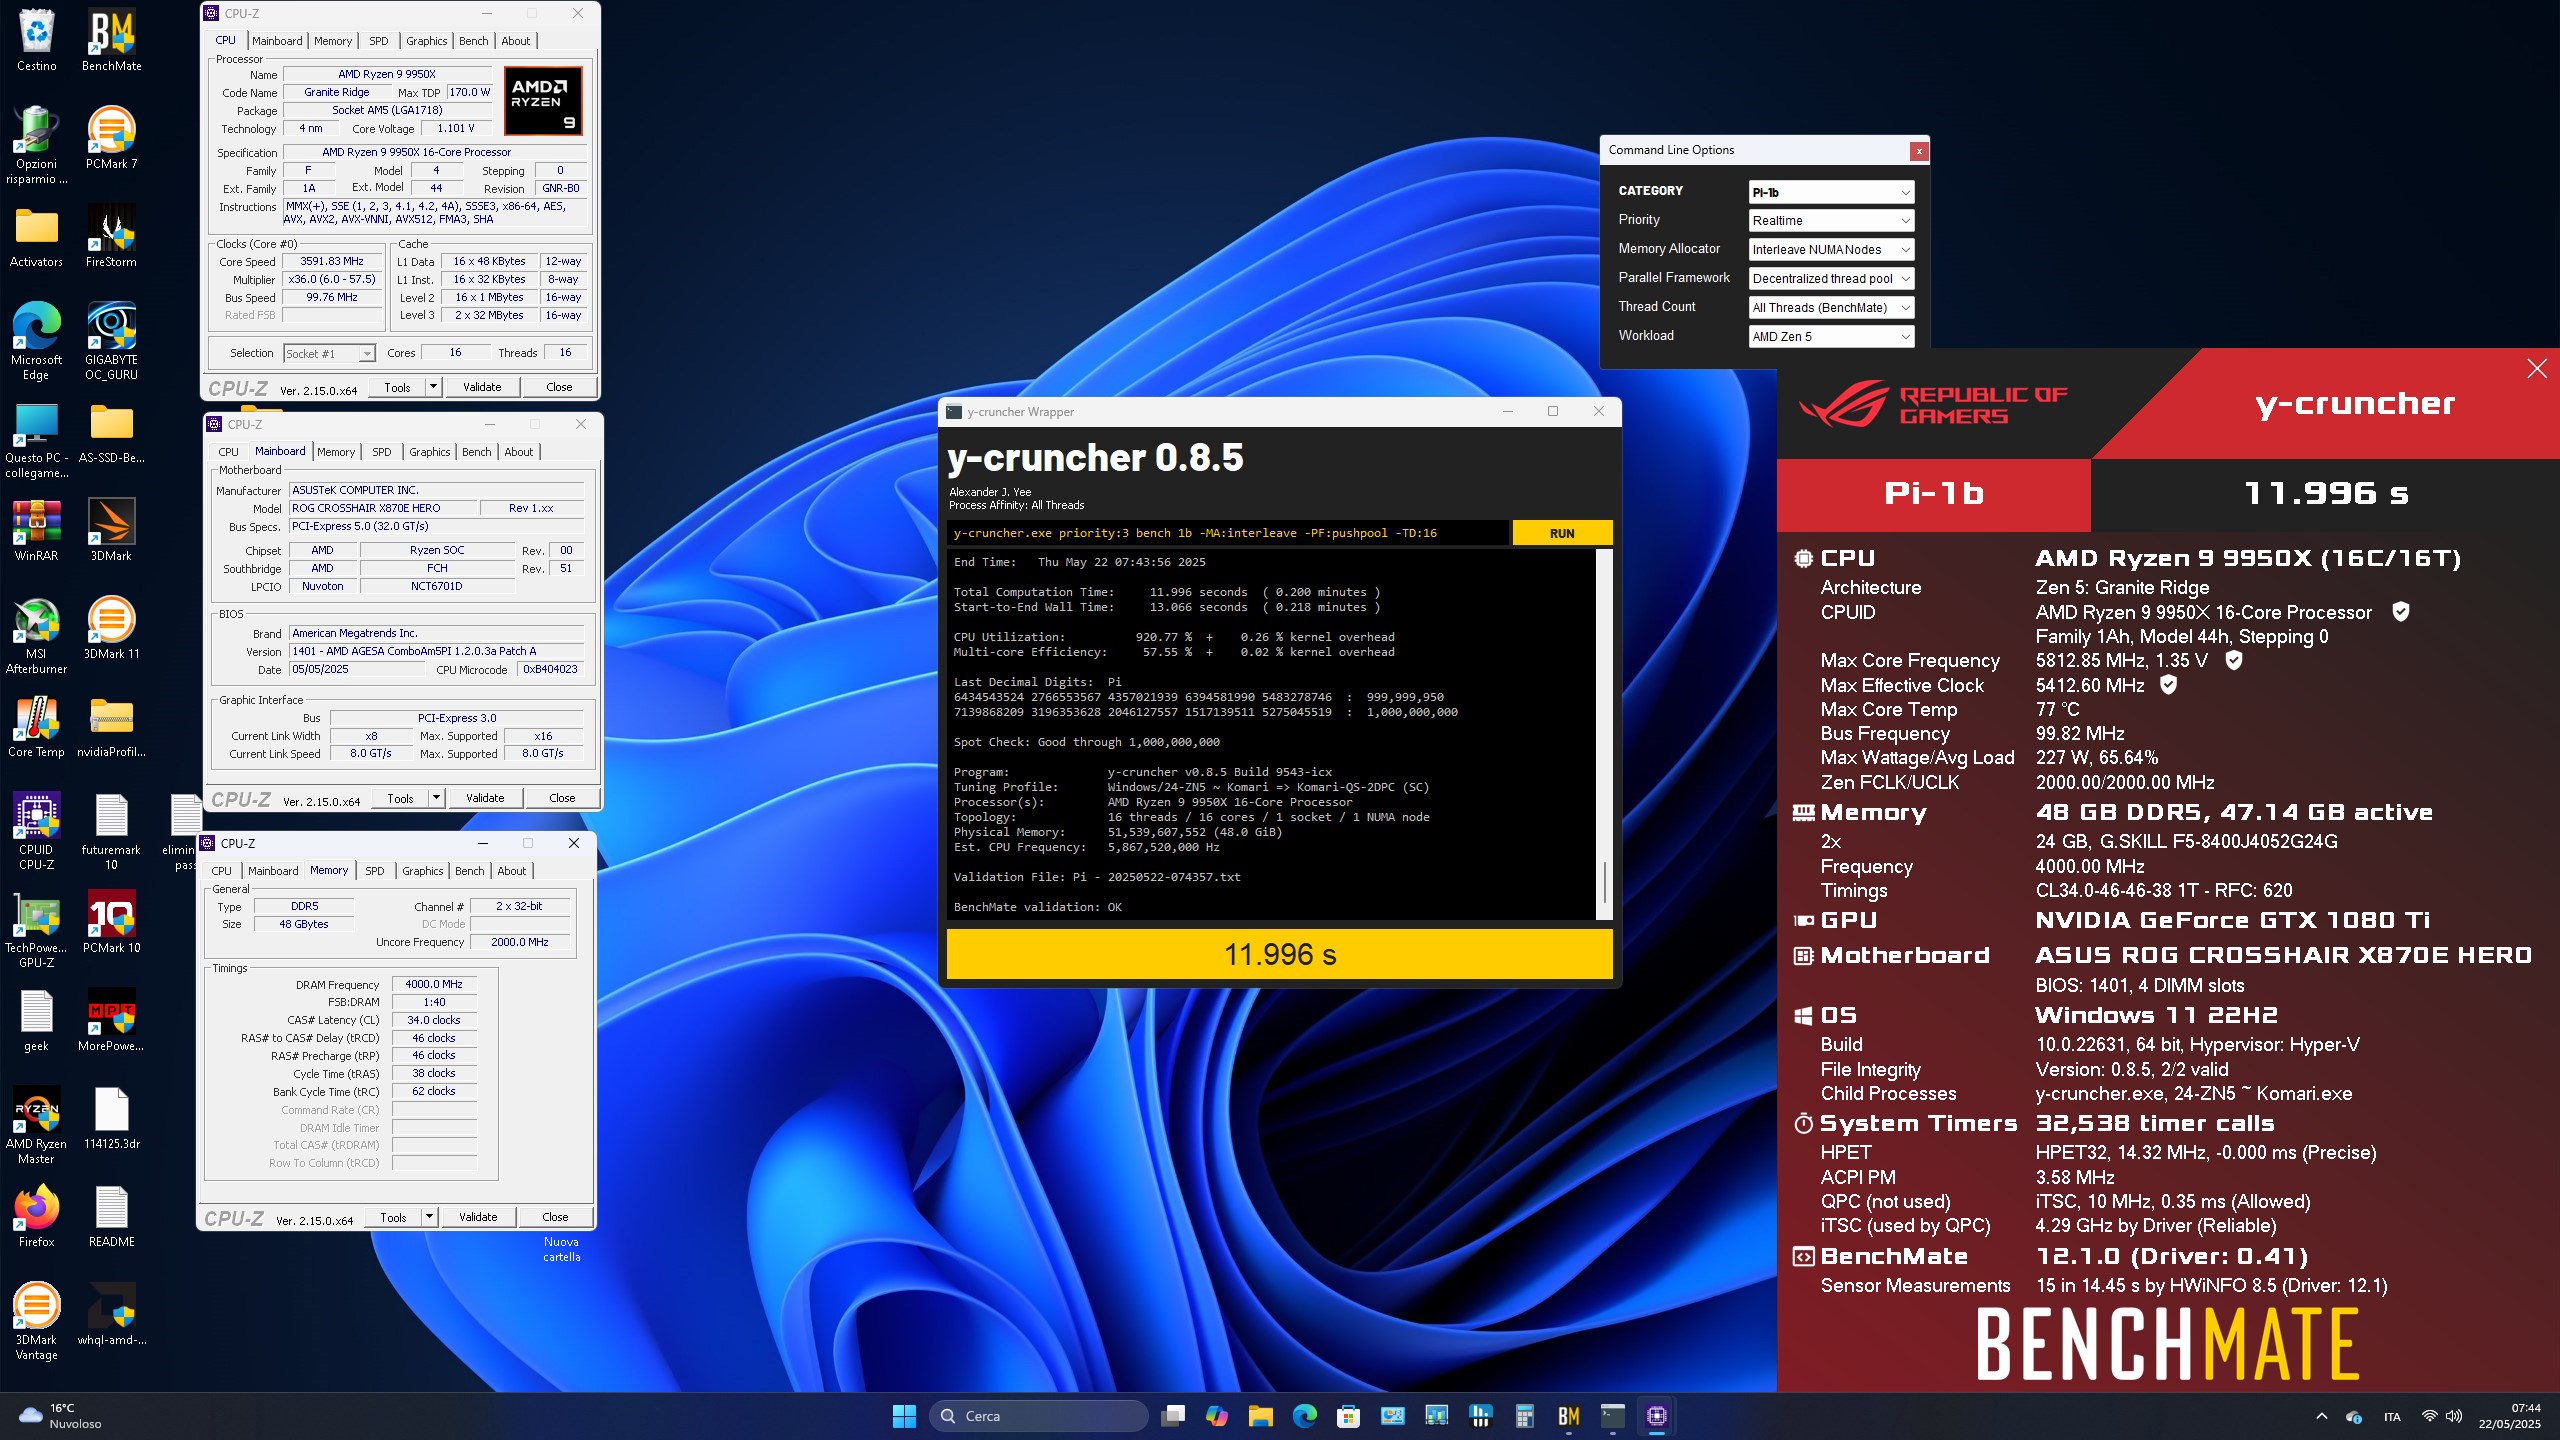Switch to SPD tab in top CPU-Z window
Viewport: 2560px width, 1440px height.
(378, 41)
